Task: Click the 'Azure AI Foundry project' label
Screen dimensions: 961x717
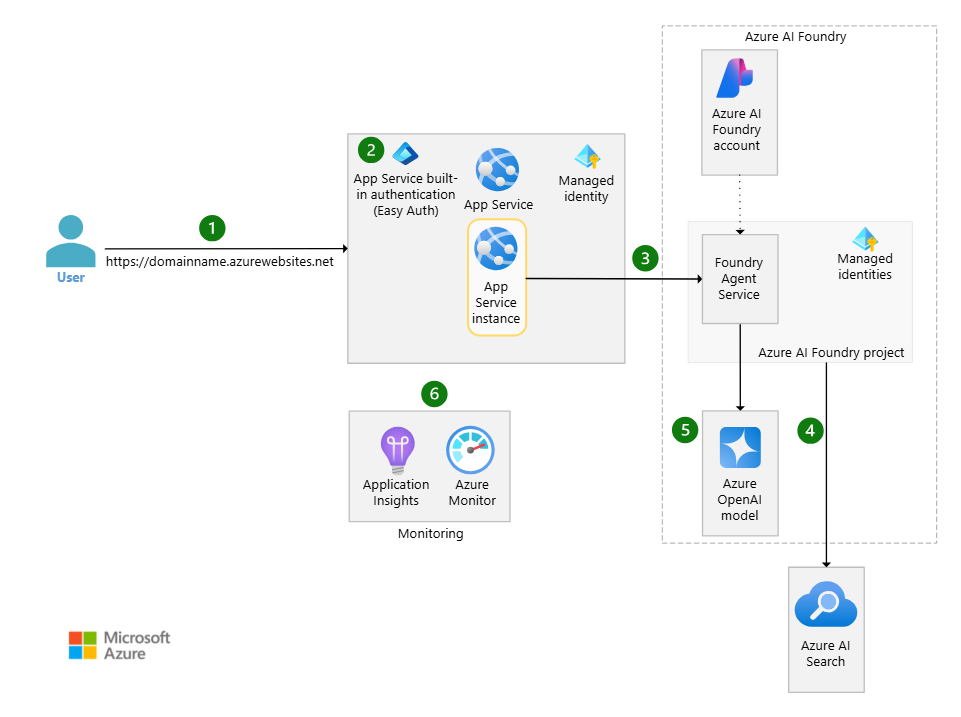Action: [831, 352]
